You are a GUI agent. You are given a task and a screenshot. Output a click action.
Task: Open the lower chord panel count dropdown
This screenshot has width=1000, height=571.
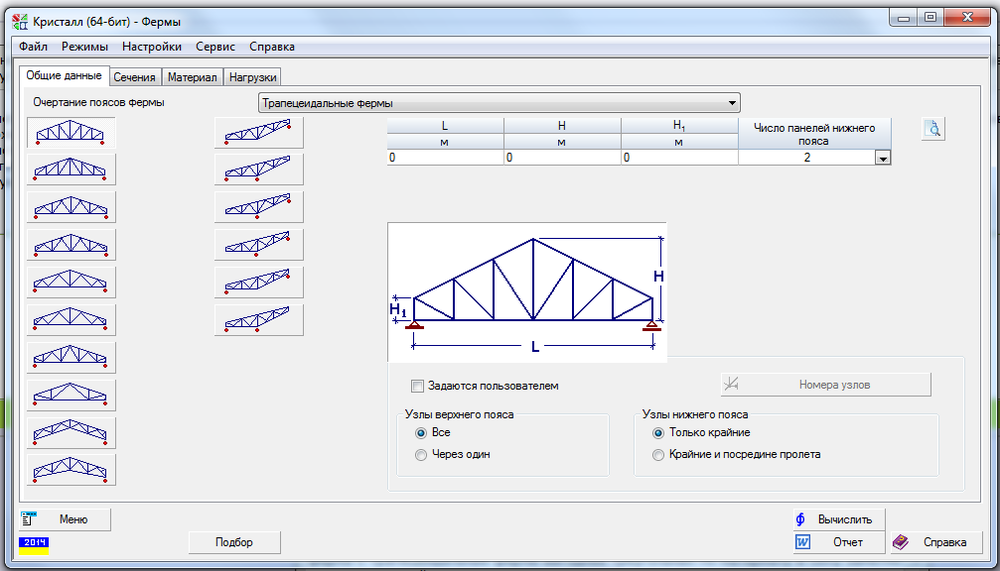pos(883,158)
